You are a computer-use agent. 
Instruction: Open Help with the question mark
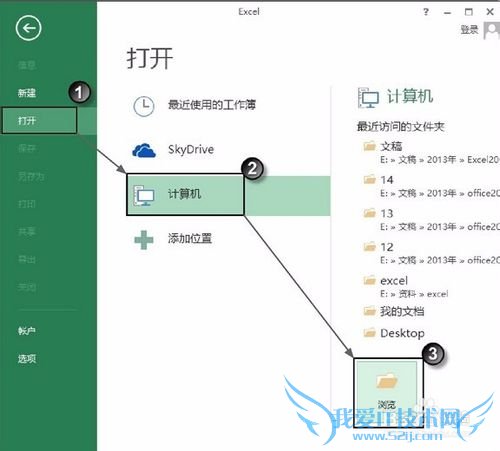coord(426,12)
